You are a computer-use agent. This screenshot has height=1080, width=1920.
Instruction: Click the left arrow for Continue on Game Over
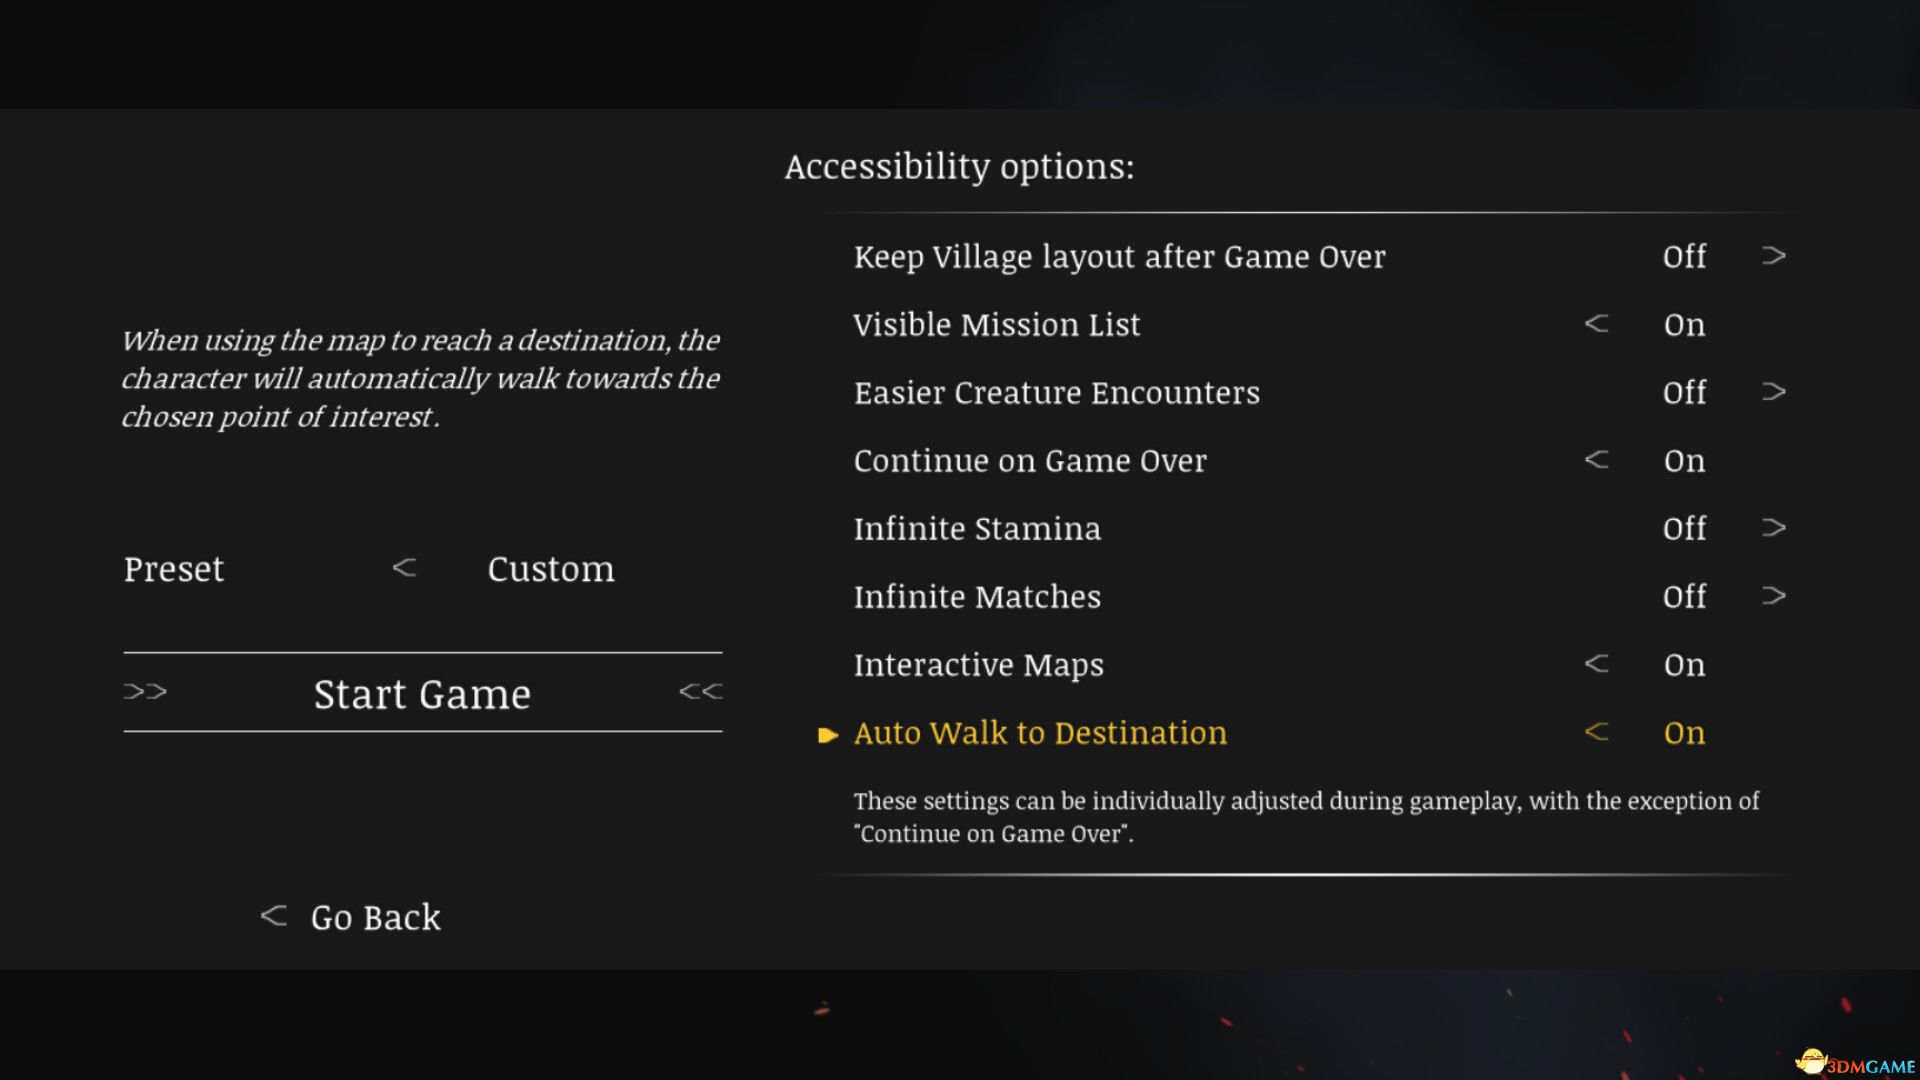[x=1597, y=460]
